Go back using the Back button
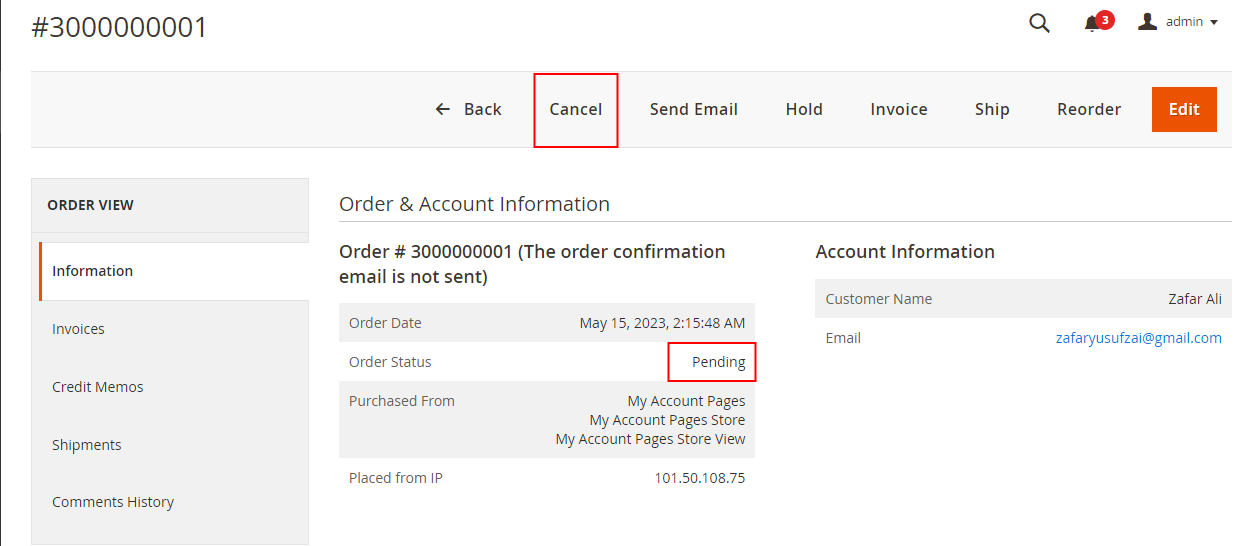 coord(468,110)
